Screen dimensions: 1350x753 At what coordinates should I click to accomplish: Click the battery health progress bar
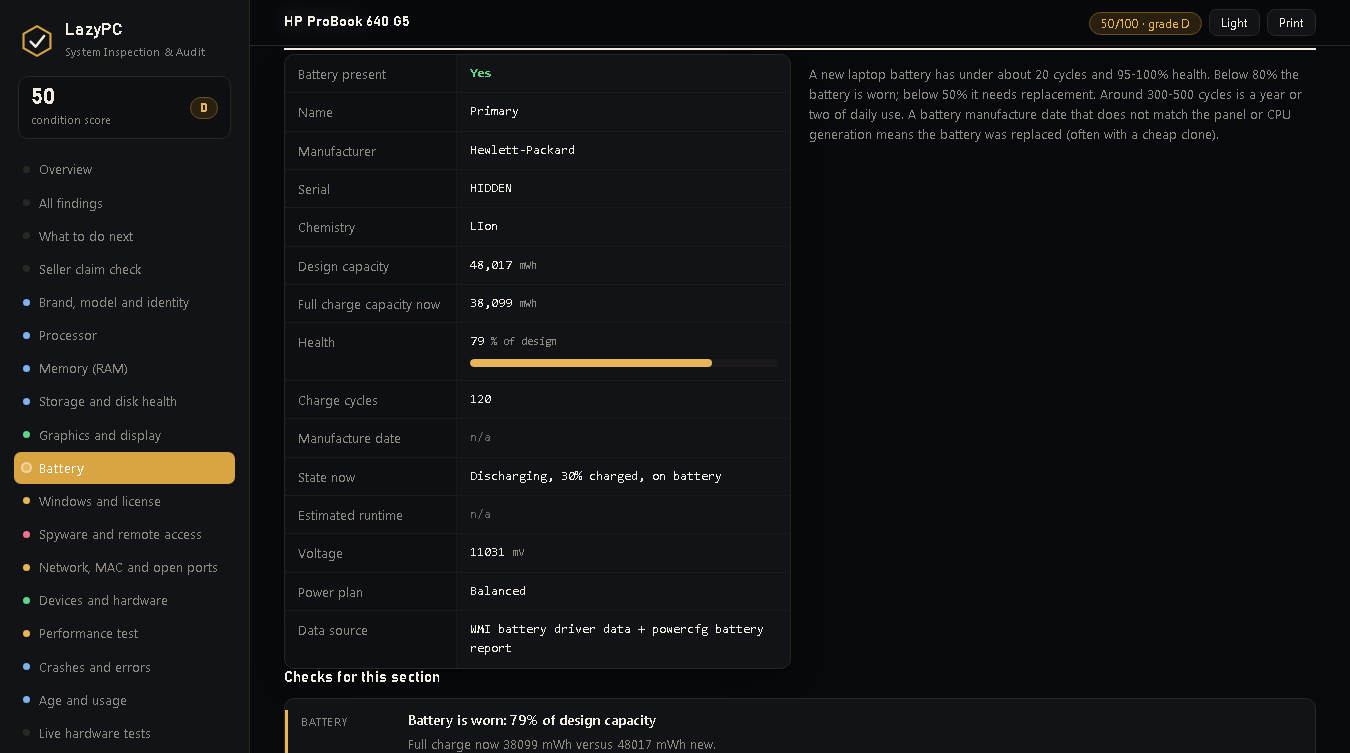[623, 363]
